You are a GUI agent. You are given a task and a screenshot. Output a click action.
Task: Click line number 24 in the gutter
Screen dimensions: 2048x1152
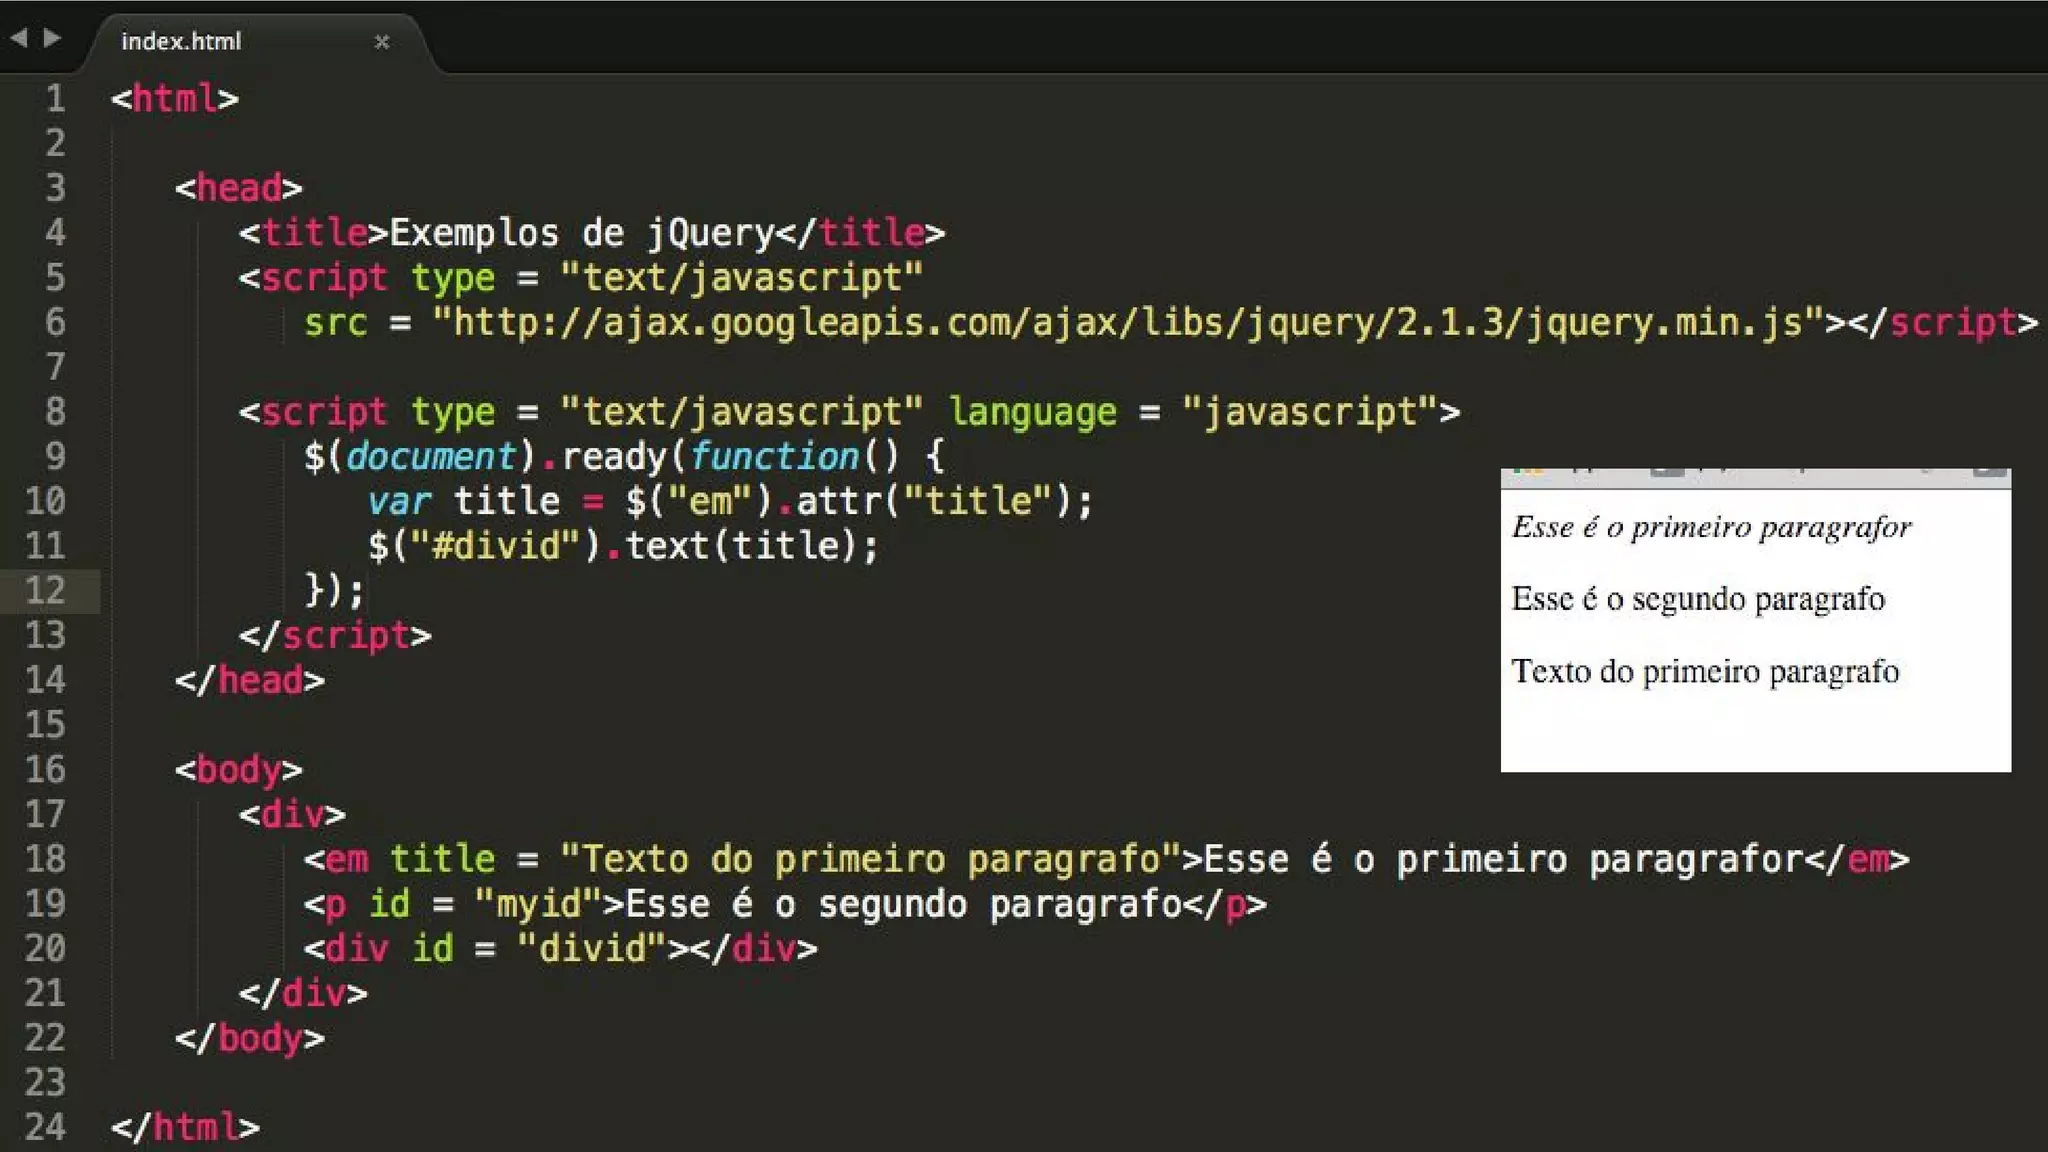pos(45,1126)
